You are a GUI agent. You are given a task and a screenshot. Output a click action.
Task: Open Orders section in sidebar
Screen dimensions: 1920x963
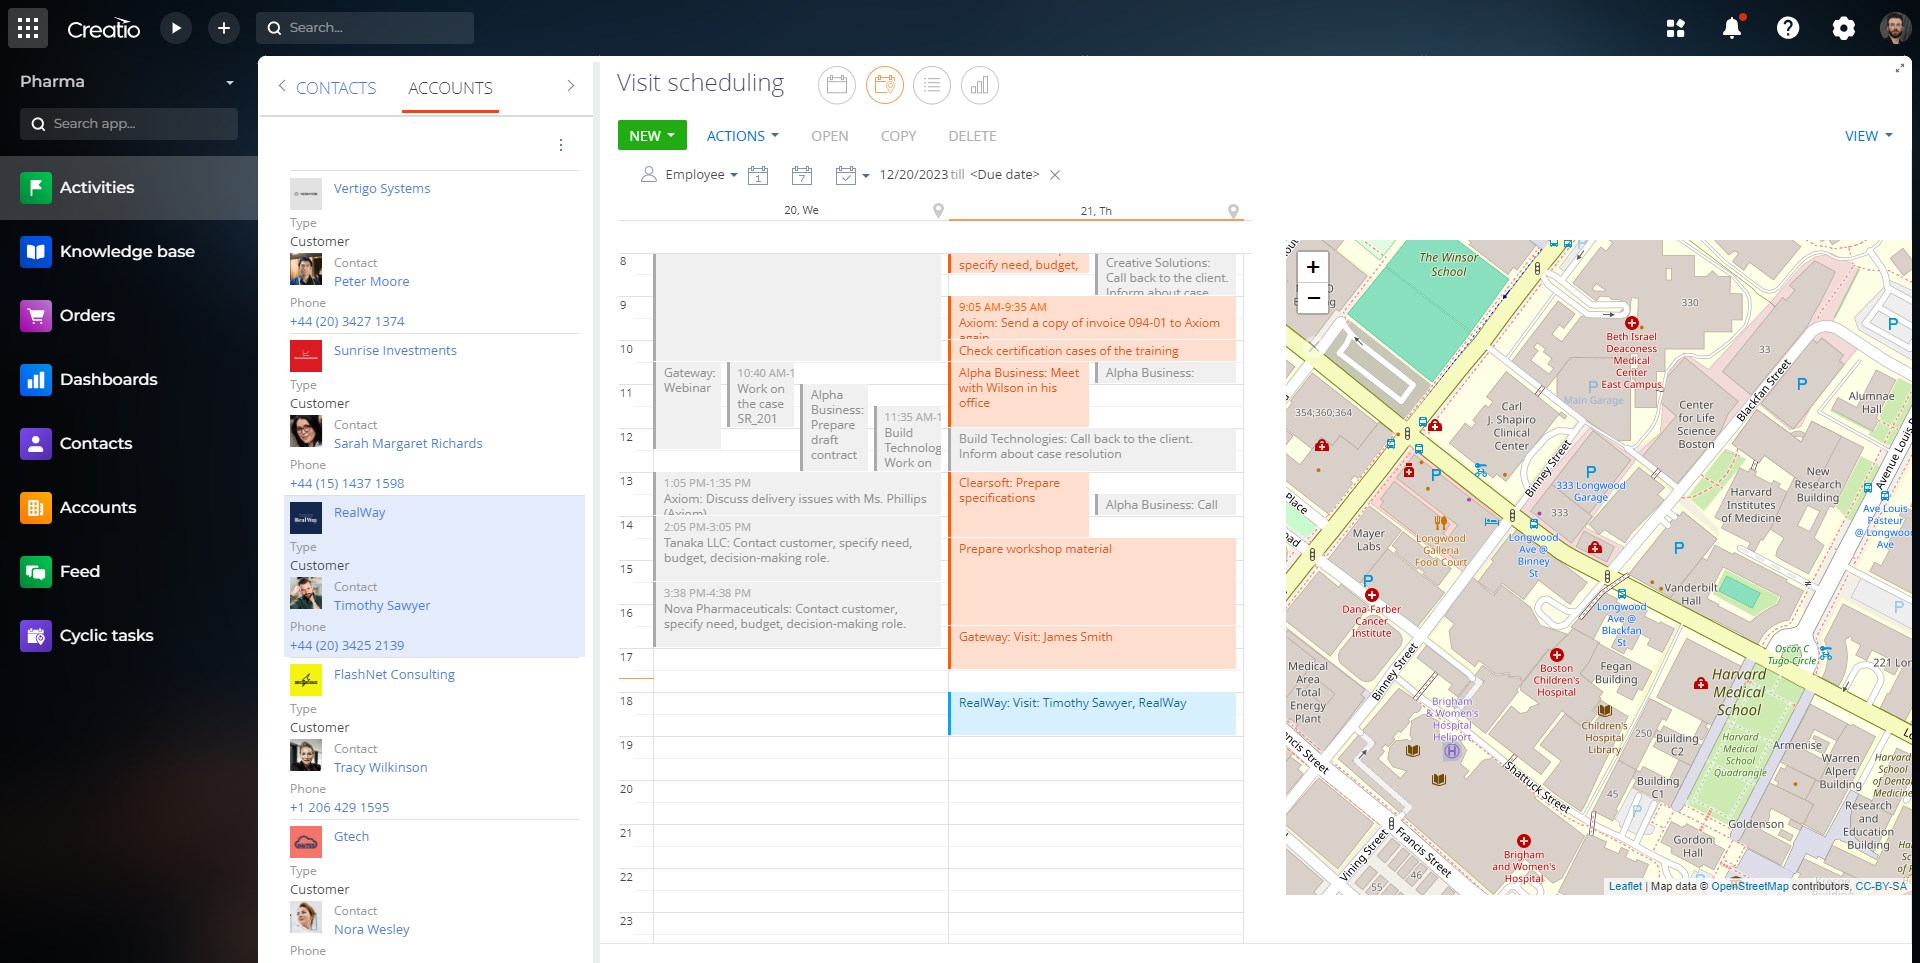point(129,316)
